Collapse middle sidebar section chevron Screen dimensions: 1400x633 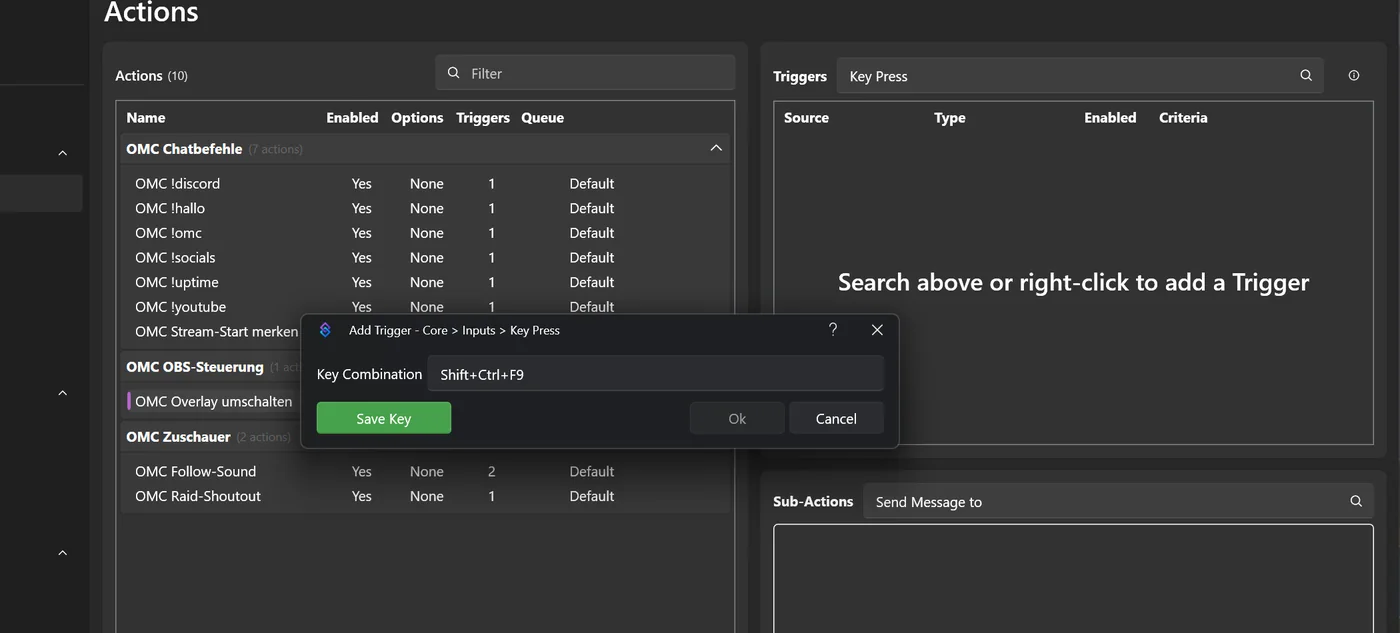pos(62,393)
